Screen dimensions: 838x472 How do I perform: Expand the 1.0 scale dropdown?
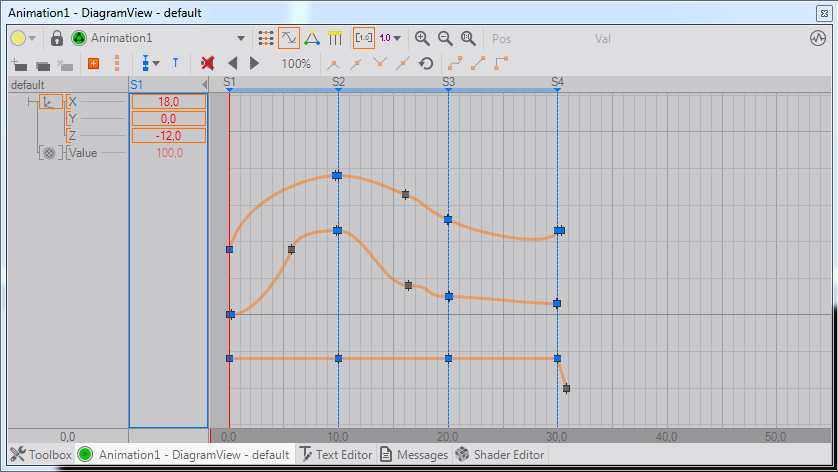click(398, 38)
